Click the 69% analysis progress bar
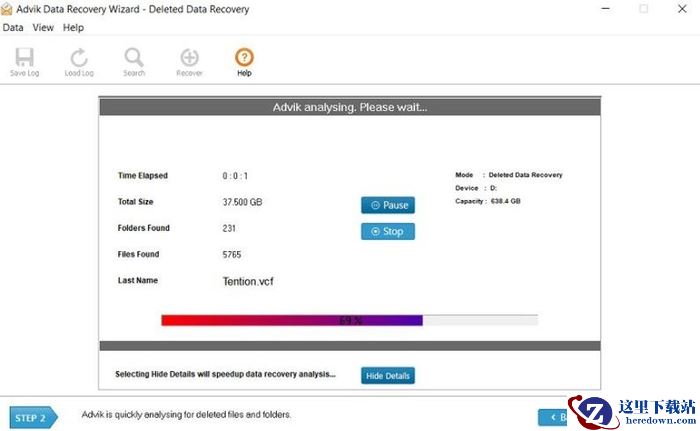 tap(350, 320)
